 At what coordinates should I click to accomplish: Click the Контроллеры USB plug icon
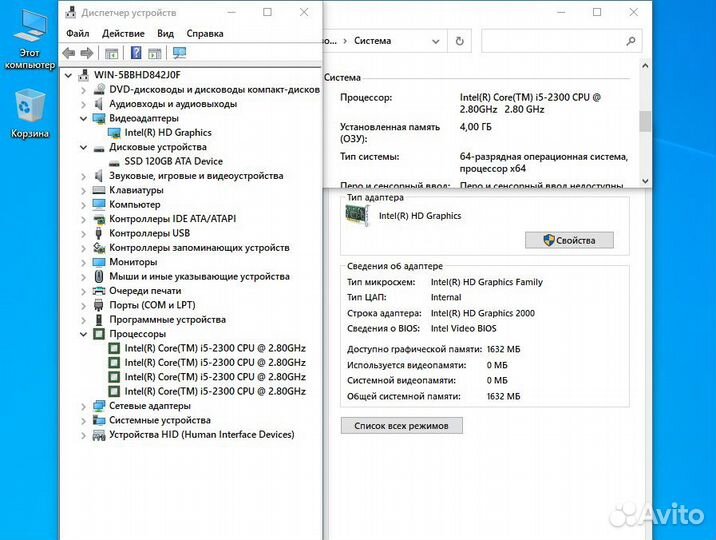pyautogui.click(x=99, y=233)
